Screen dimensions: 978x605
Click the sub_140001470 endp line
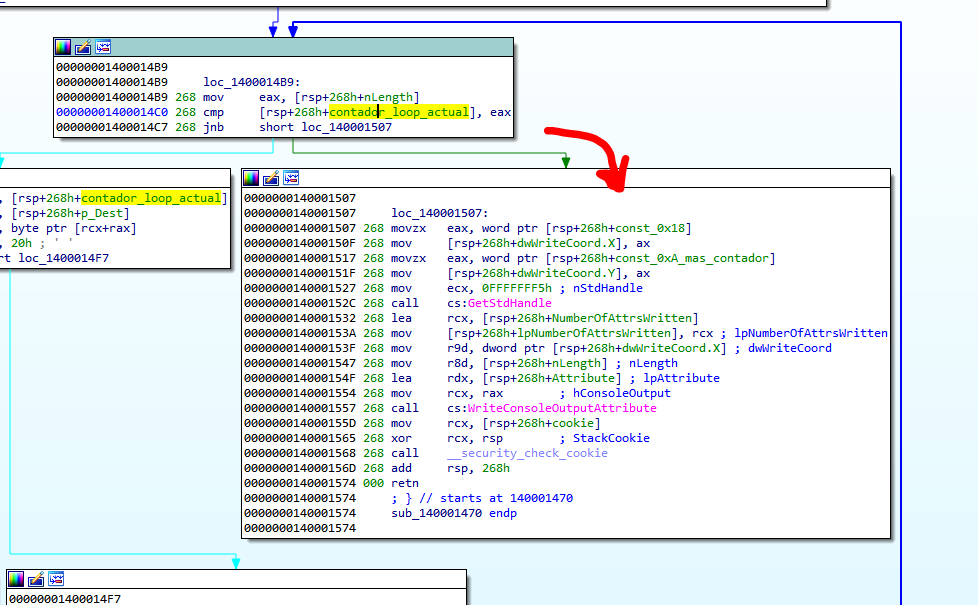[454, 513]
